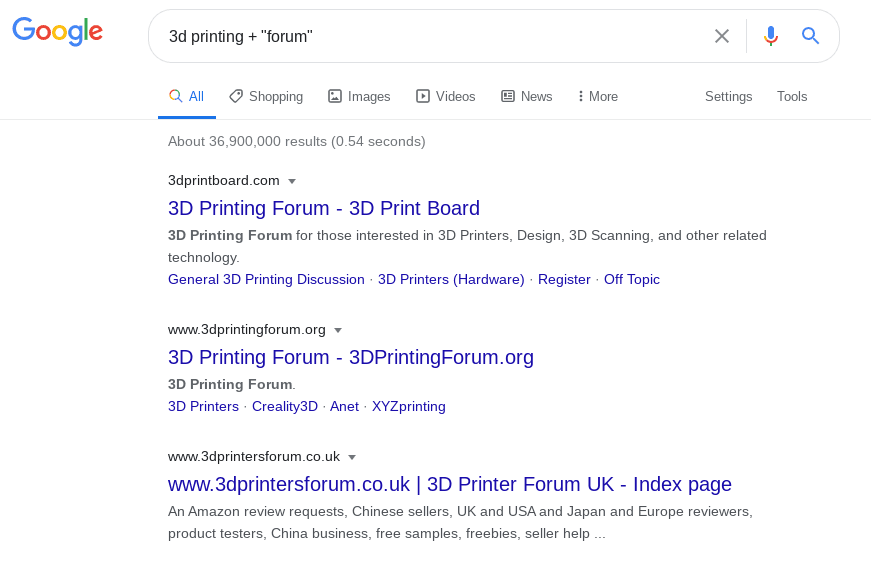Open the Register sitelink
Image resolution: width=871 pixels, height=561 pixels.
(564, 279)
